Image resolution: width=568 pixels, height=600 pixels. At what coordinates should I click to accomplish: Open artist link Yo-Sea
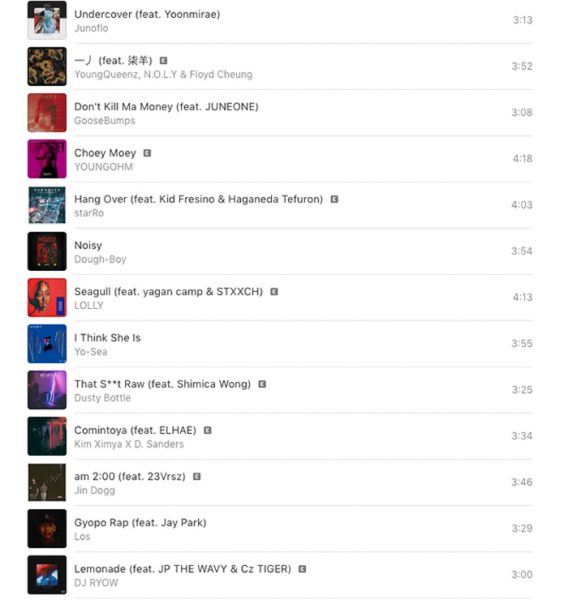coord(91,352)
